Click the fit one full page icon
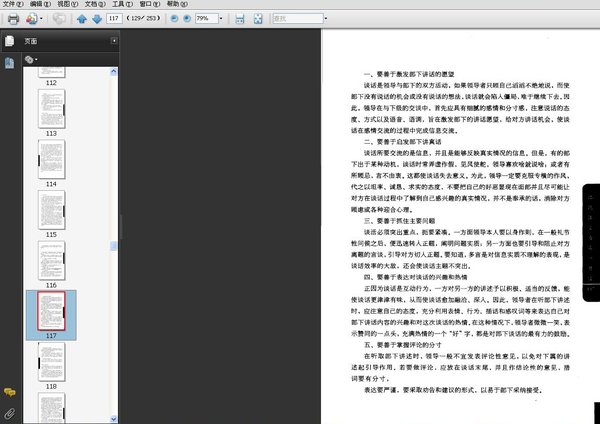This screenshot has height=424, width=600. click(258, 18)
